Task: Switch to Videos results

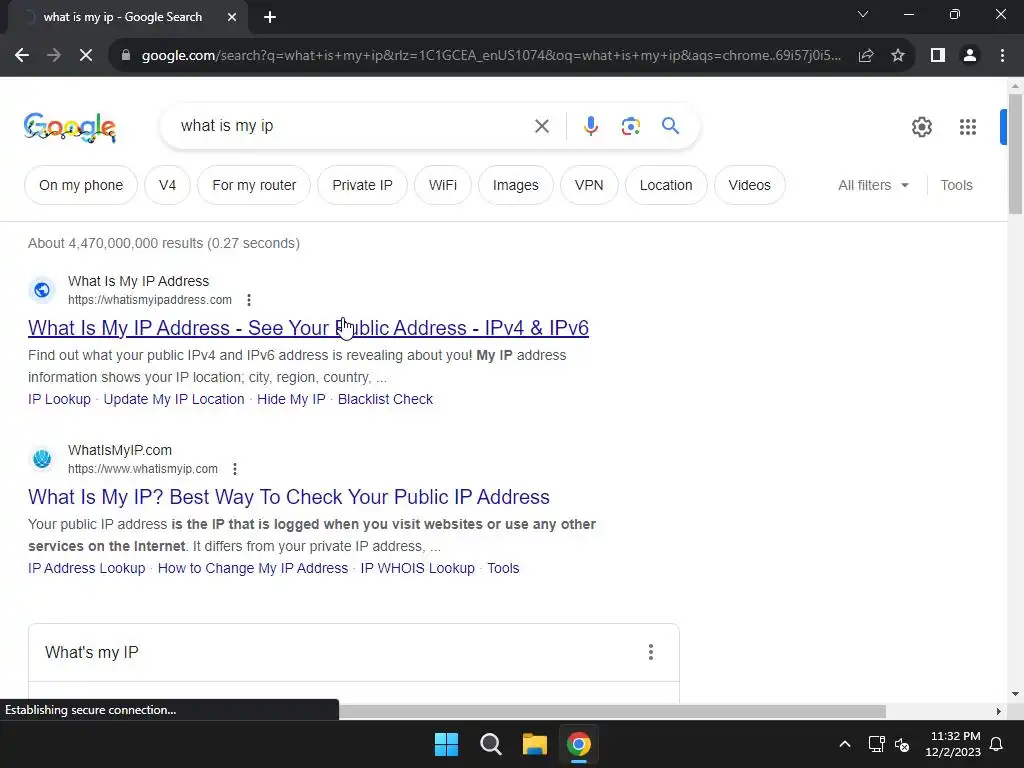Action: point(750,185)
